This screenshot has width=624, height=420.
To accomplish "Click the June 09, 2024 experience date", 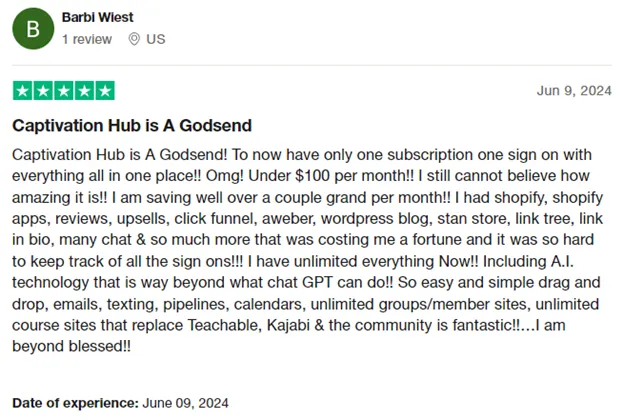I will click(185, 403).
